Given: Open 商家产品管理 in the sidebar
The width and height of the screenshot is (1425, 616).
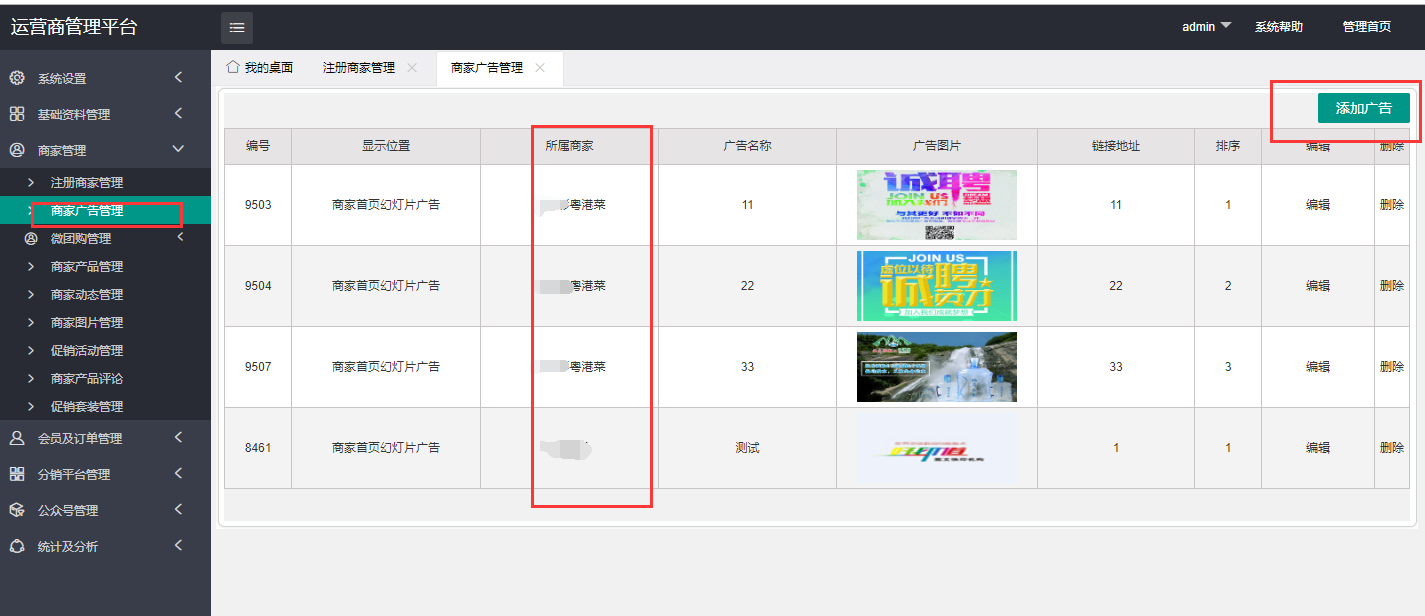Looking at the screenshot, I should point(87,267).
